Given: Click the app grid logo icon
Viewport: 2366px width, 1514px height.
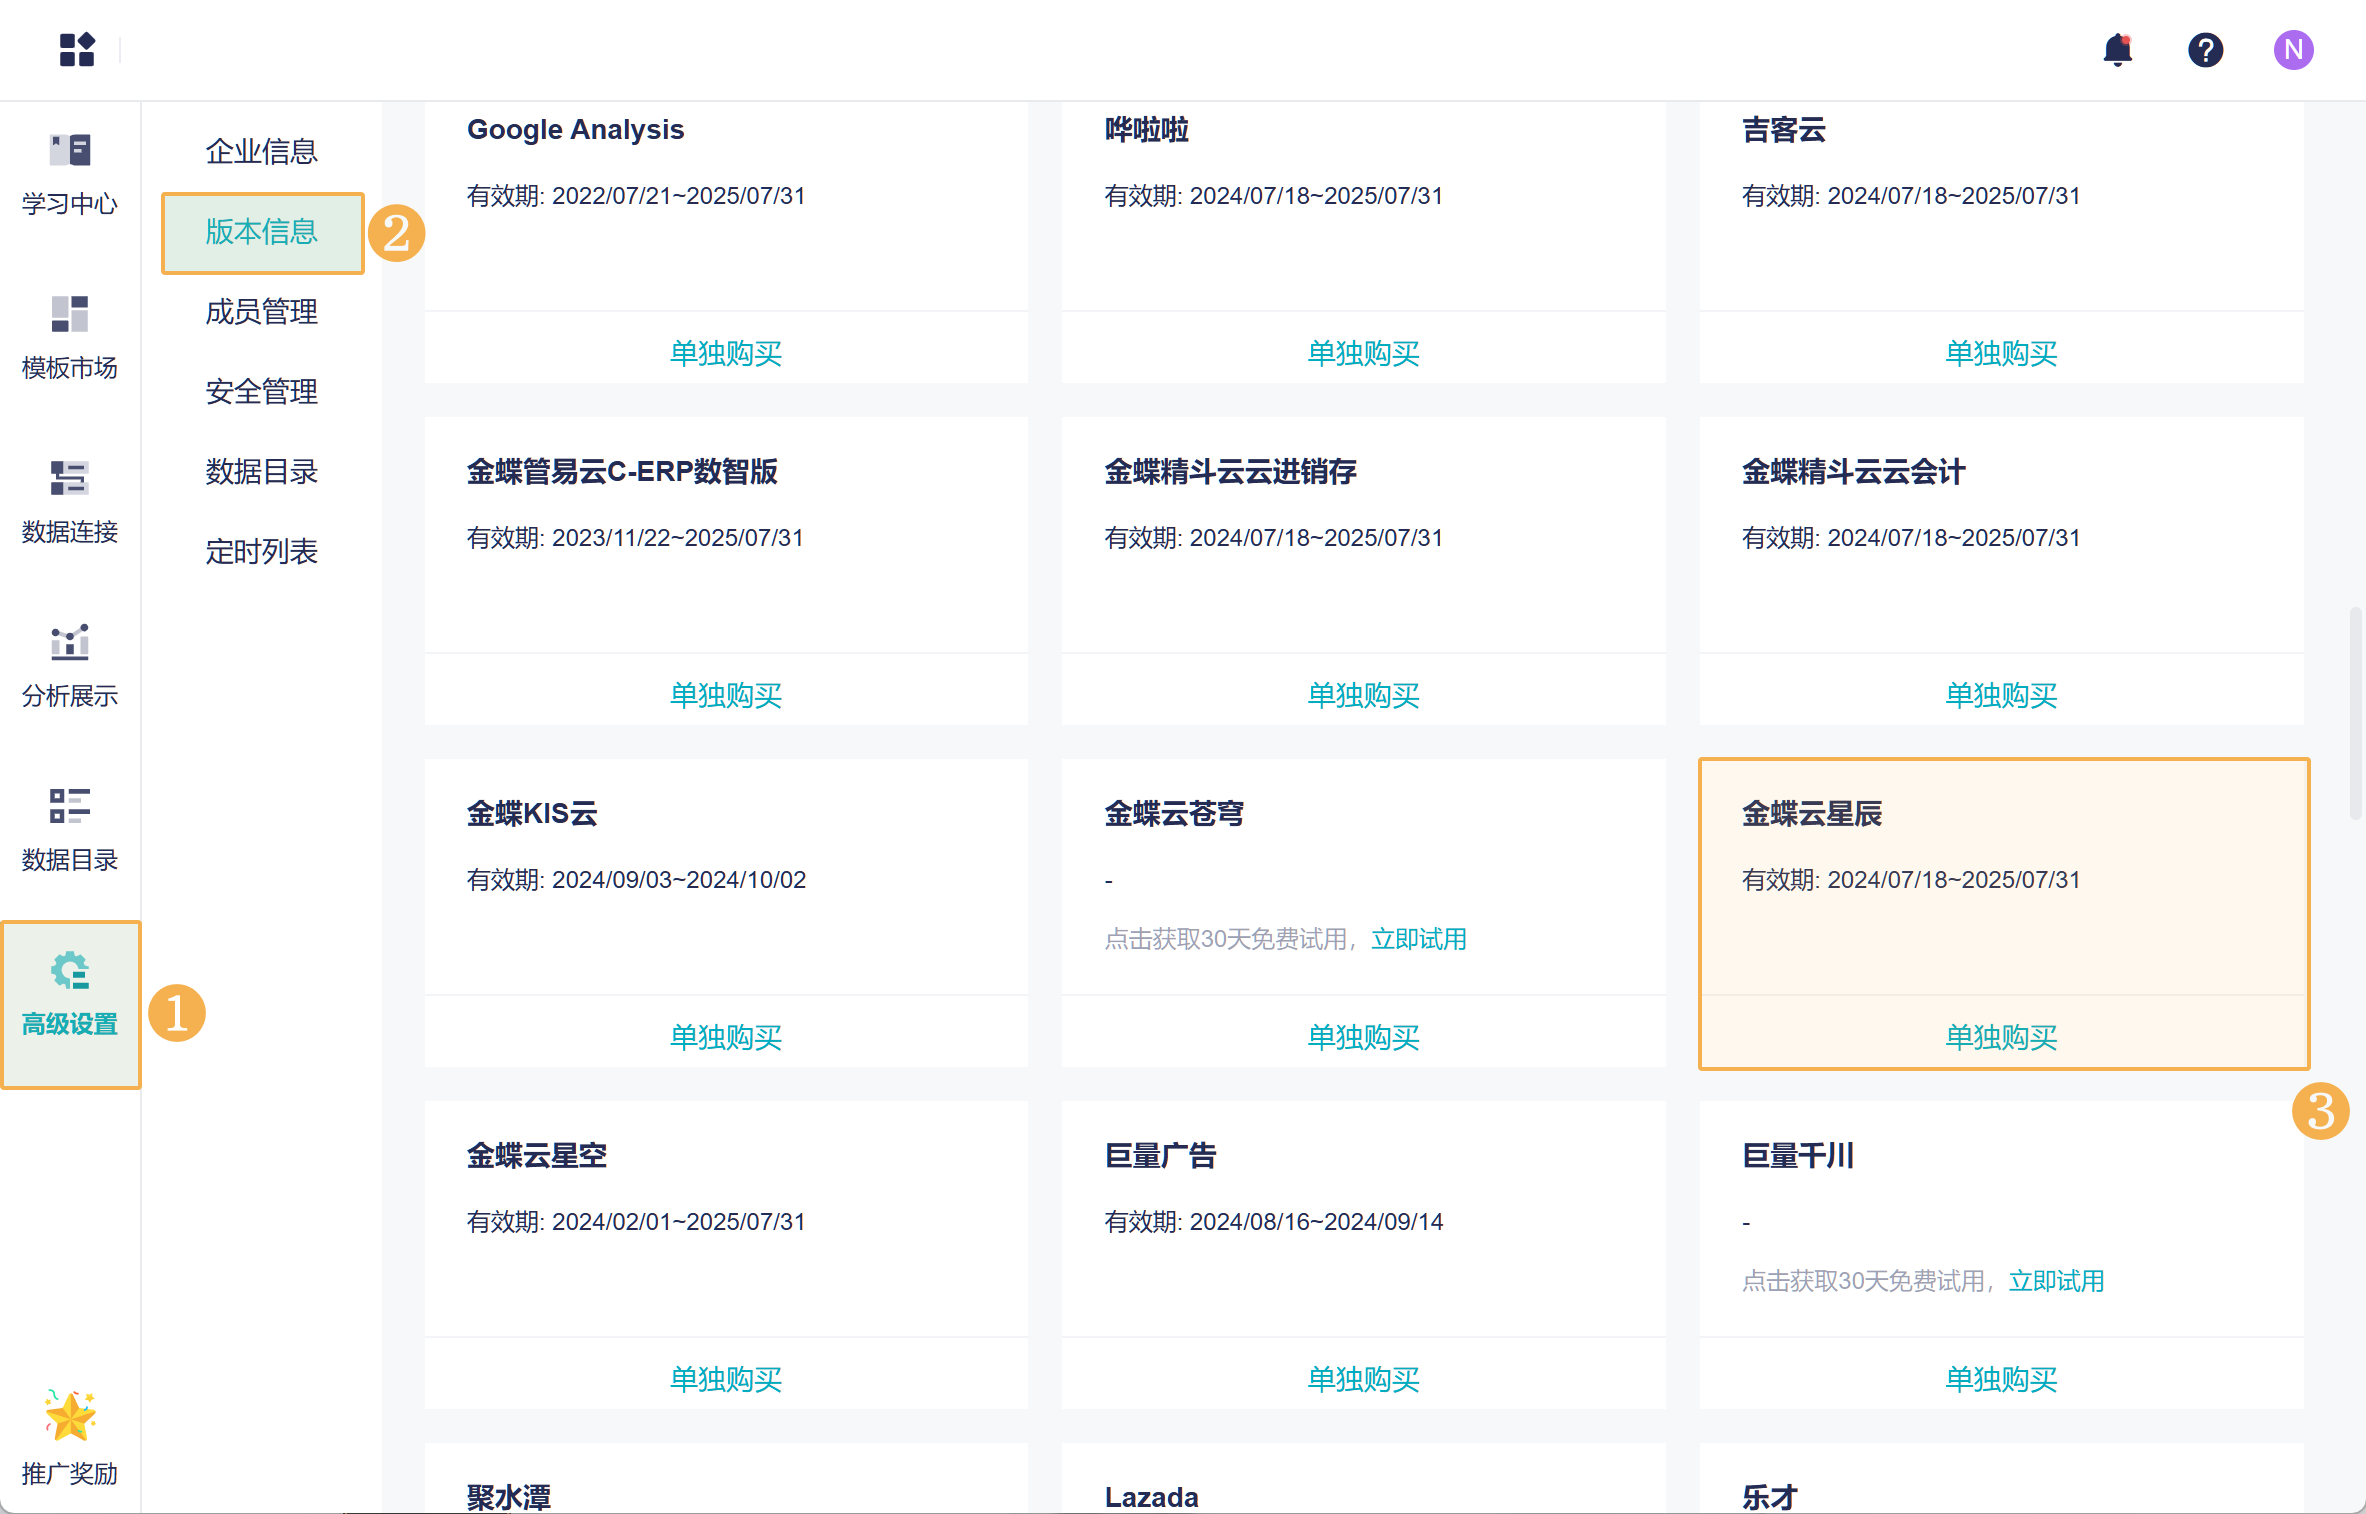Looking at the screenshot, I should (76, 49).
